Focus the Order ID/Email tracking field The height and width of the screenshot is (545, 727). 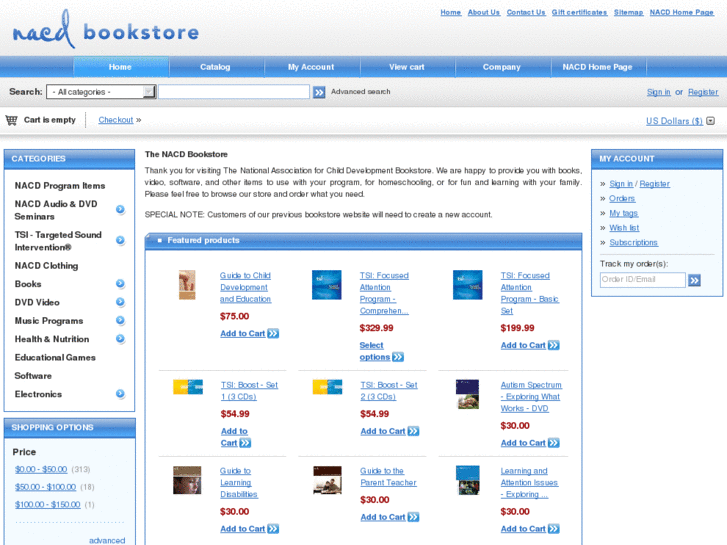[x=643, y=280]
